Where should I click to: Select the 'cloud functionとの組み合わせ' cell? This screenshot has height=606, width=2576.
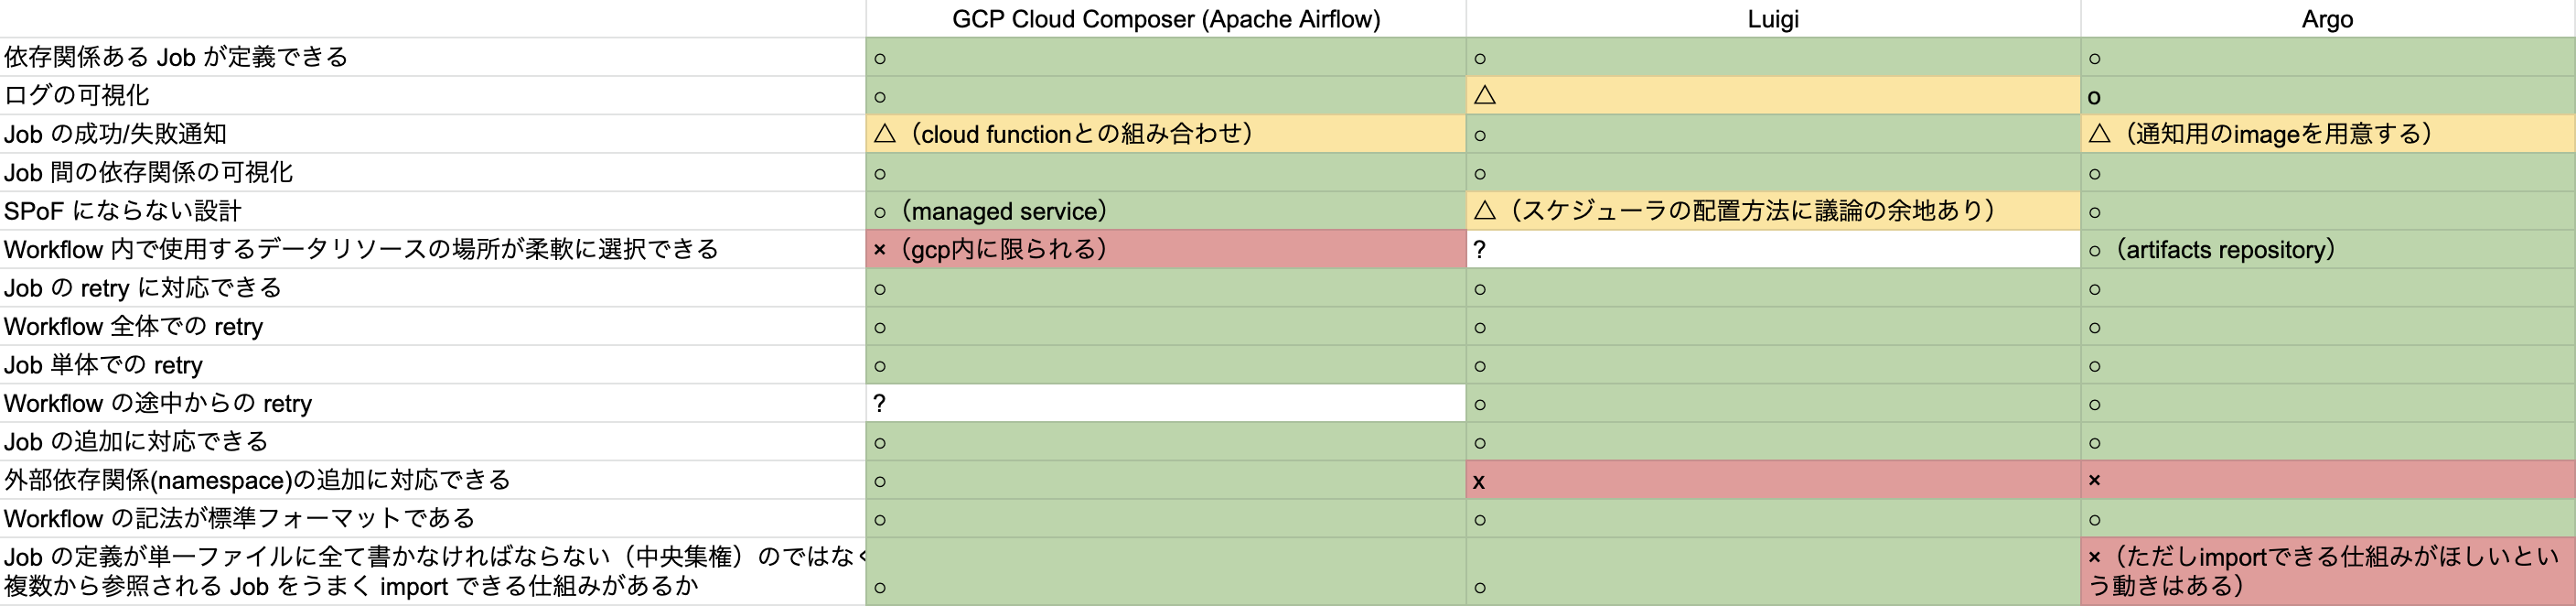pyautogui.click(x=1166, y=134)
